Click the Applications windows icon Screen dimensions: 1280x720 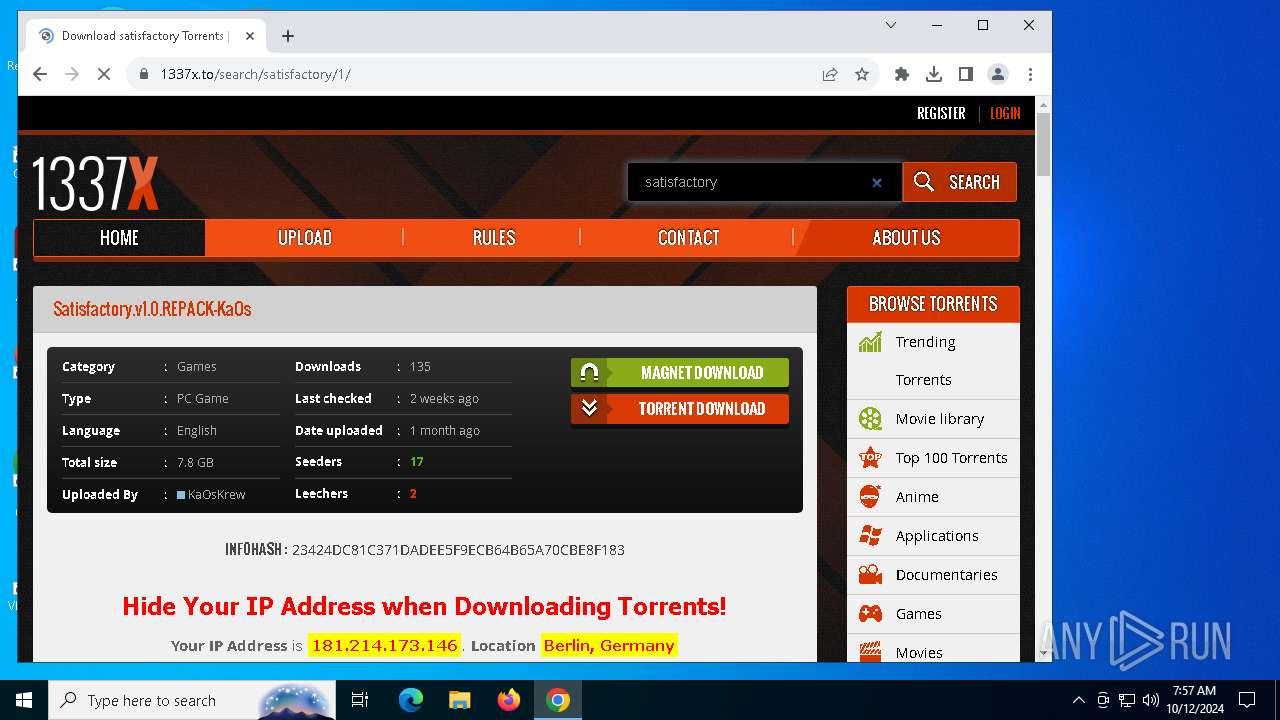point(870,536)
